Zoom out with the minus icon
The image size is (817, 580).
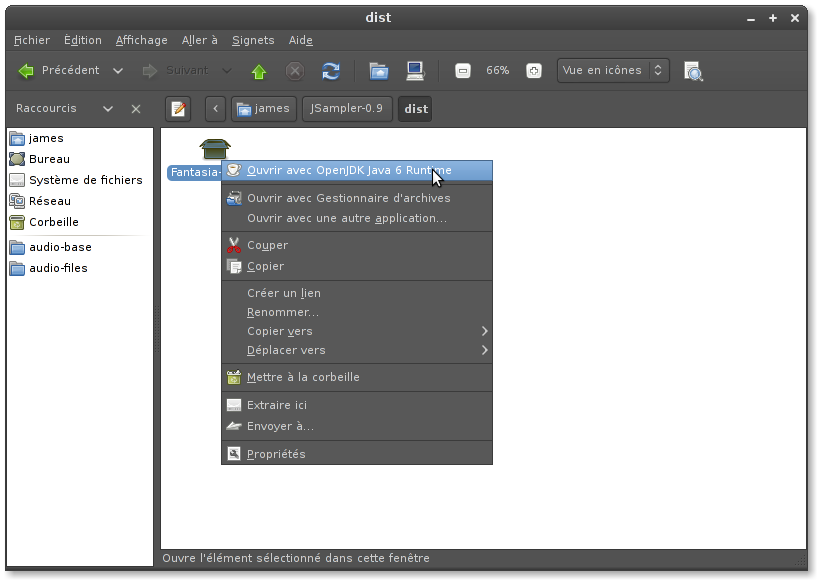click(463, 71)
